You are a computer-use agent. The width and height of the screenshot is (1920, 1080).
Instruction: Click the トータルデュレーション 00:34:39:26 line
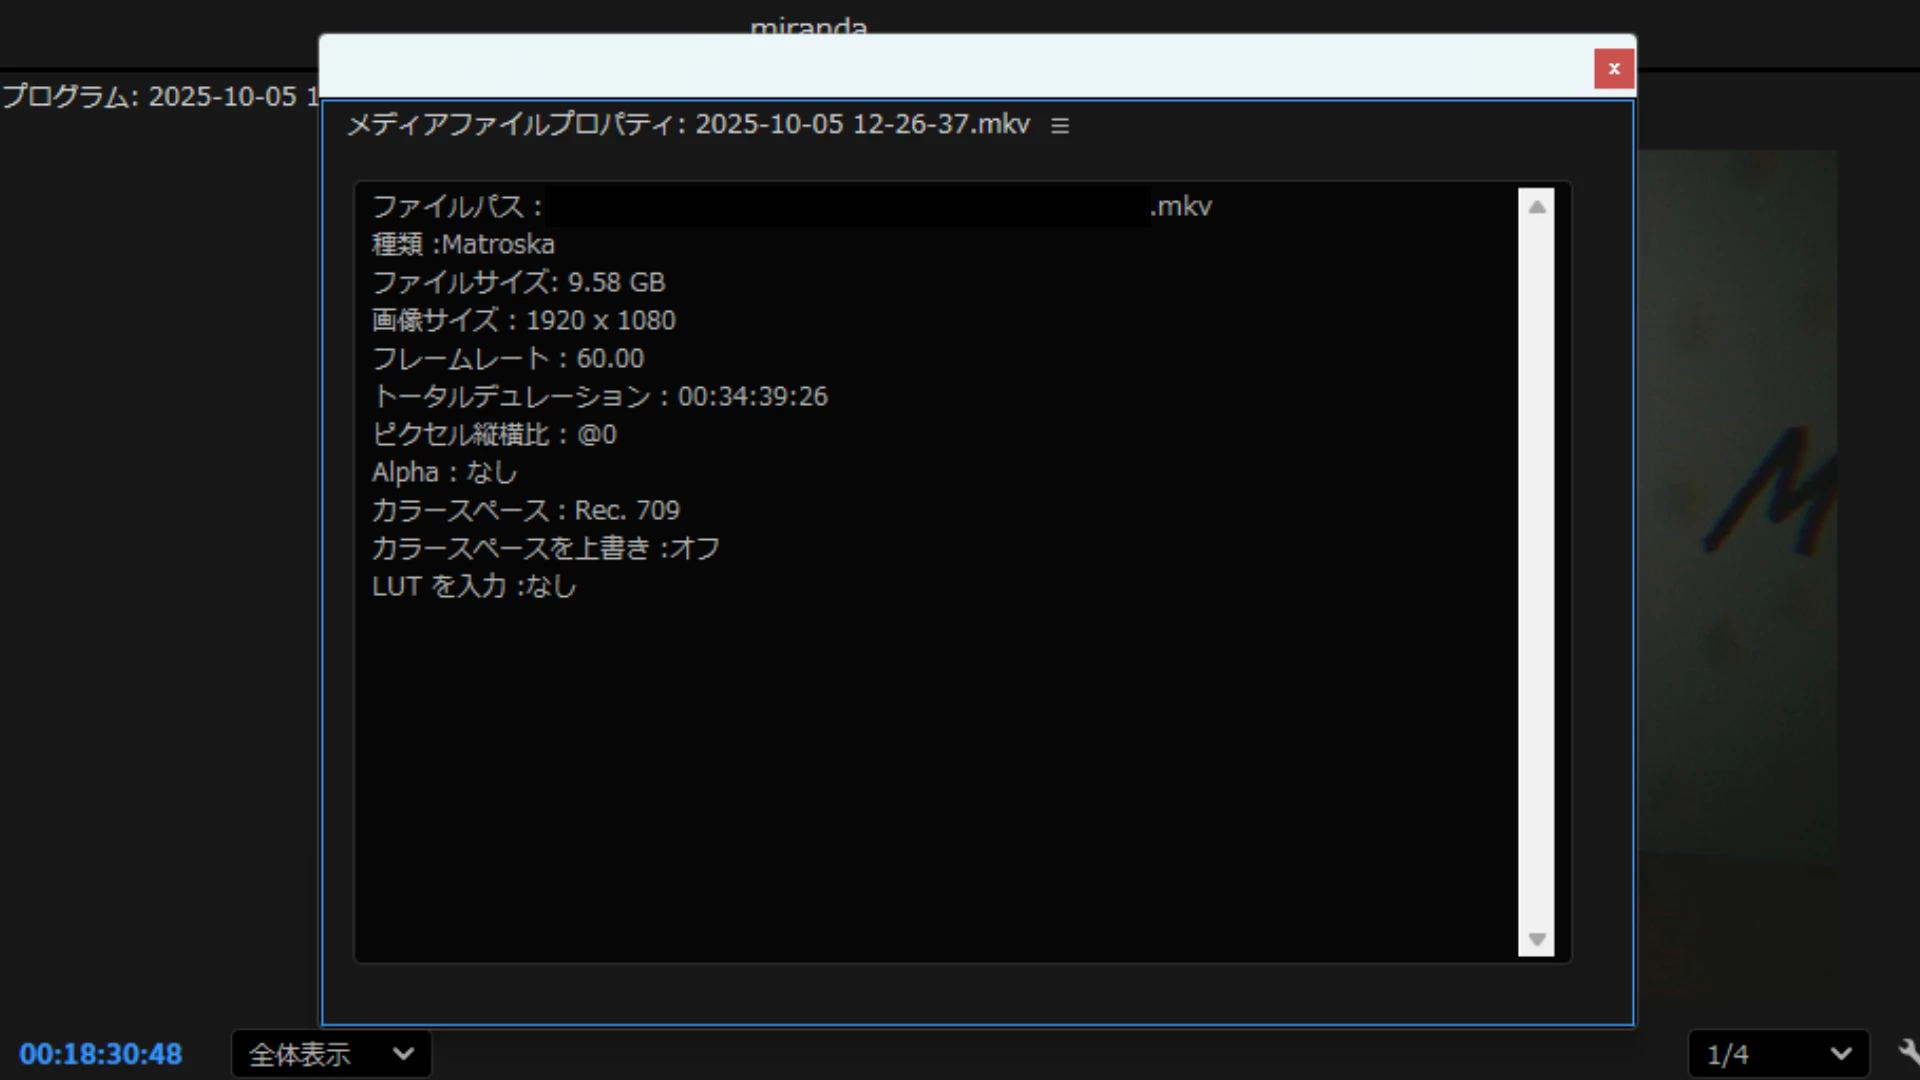[599, 397]
